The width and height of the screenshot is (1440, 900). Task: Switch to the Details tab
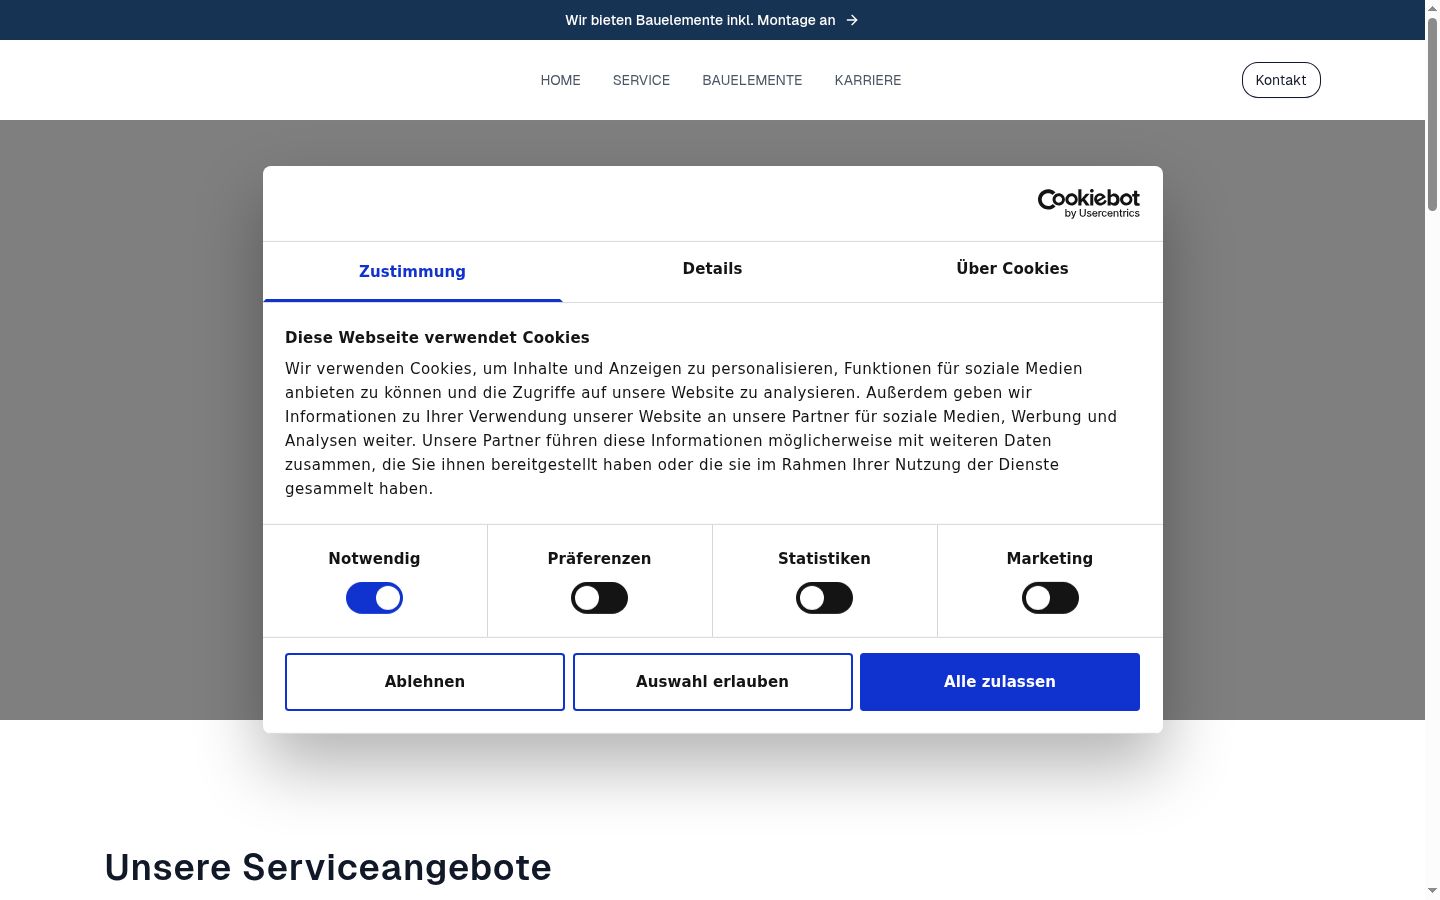click(712, 269)
